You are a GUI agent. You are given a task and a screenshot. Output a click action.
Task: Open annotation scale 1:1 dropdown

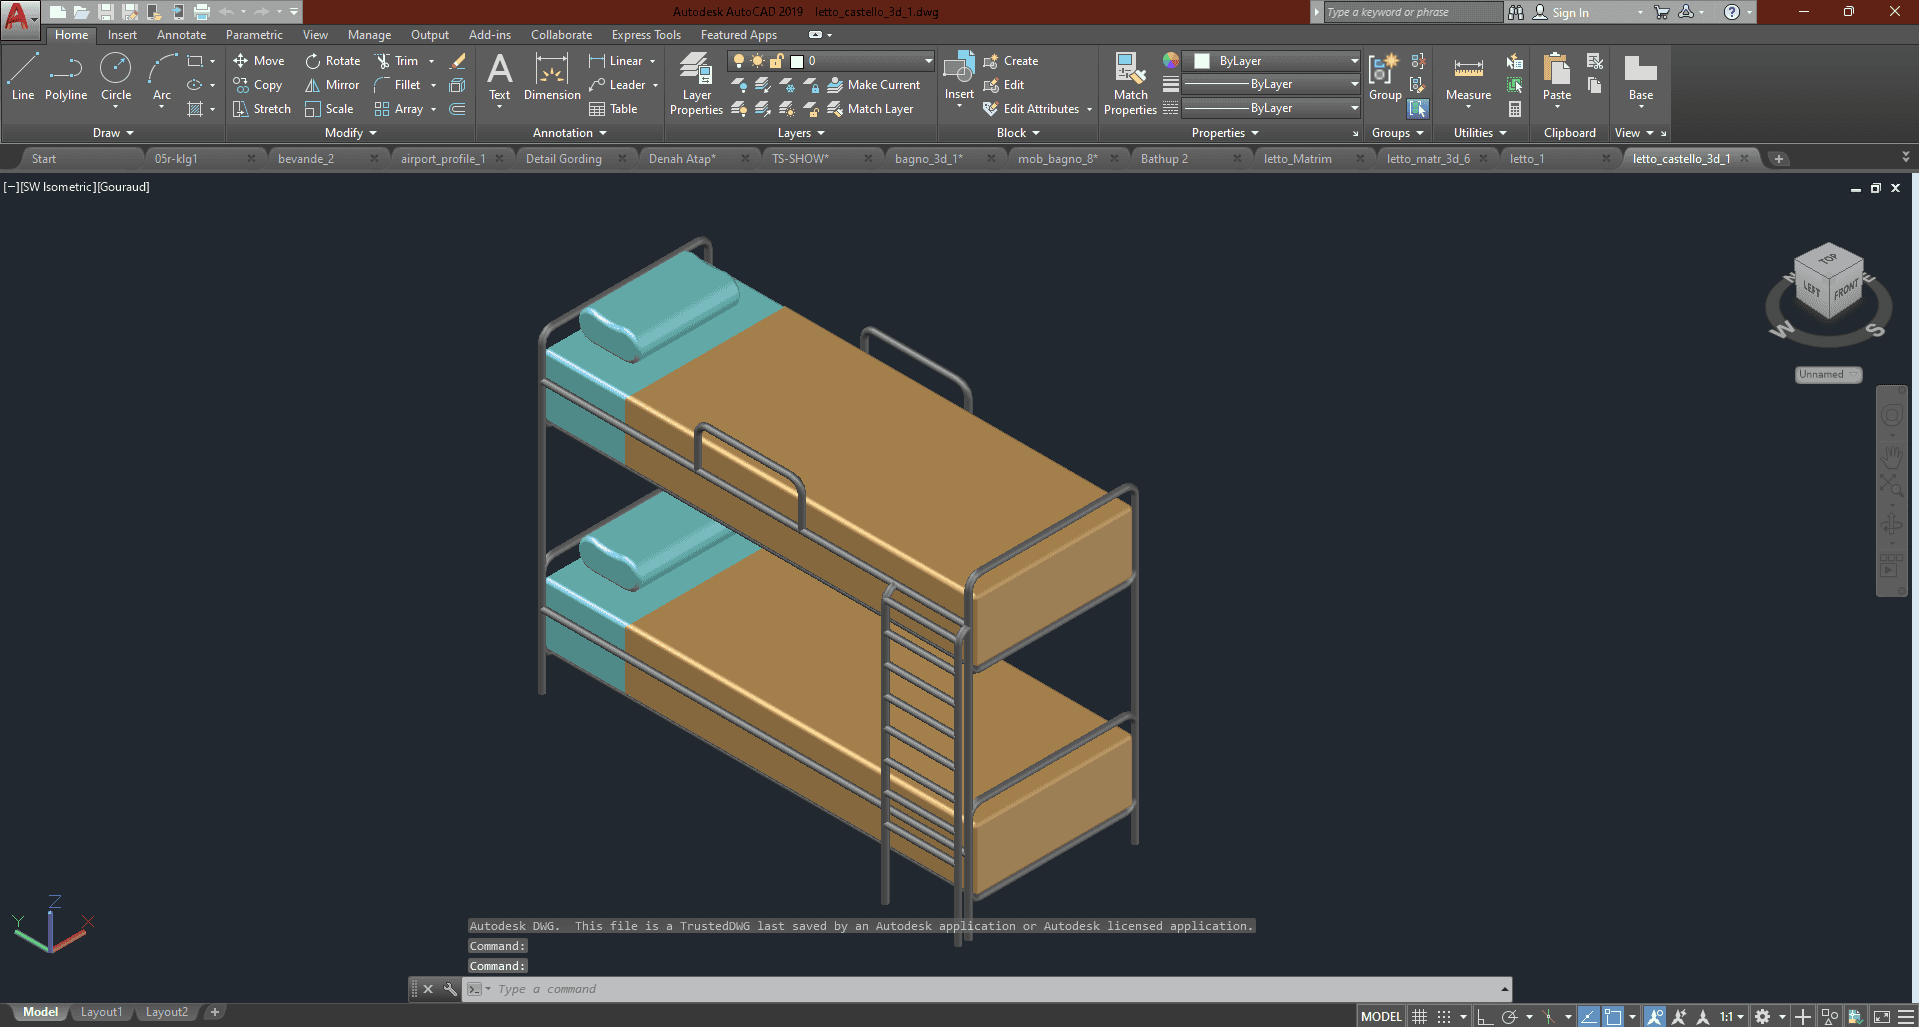coord(1732,1017)
